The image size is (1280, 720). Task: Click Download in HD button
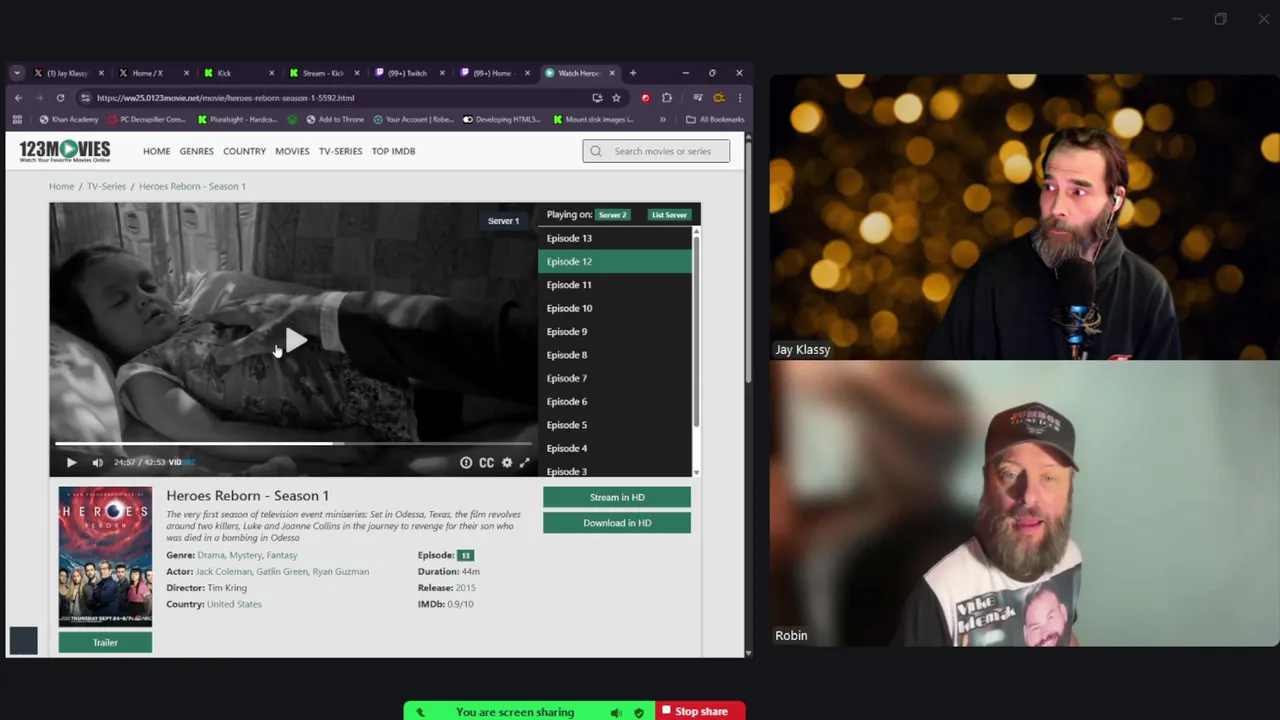click(x=617, y=523)
